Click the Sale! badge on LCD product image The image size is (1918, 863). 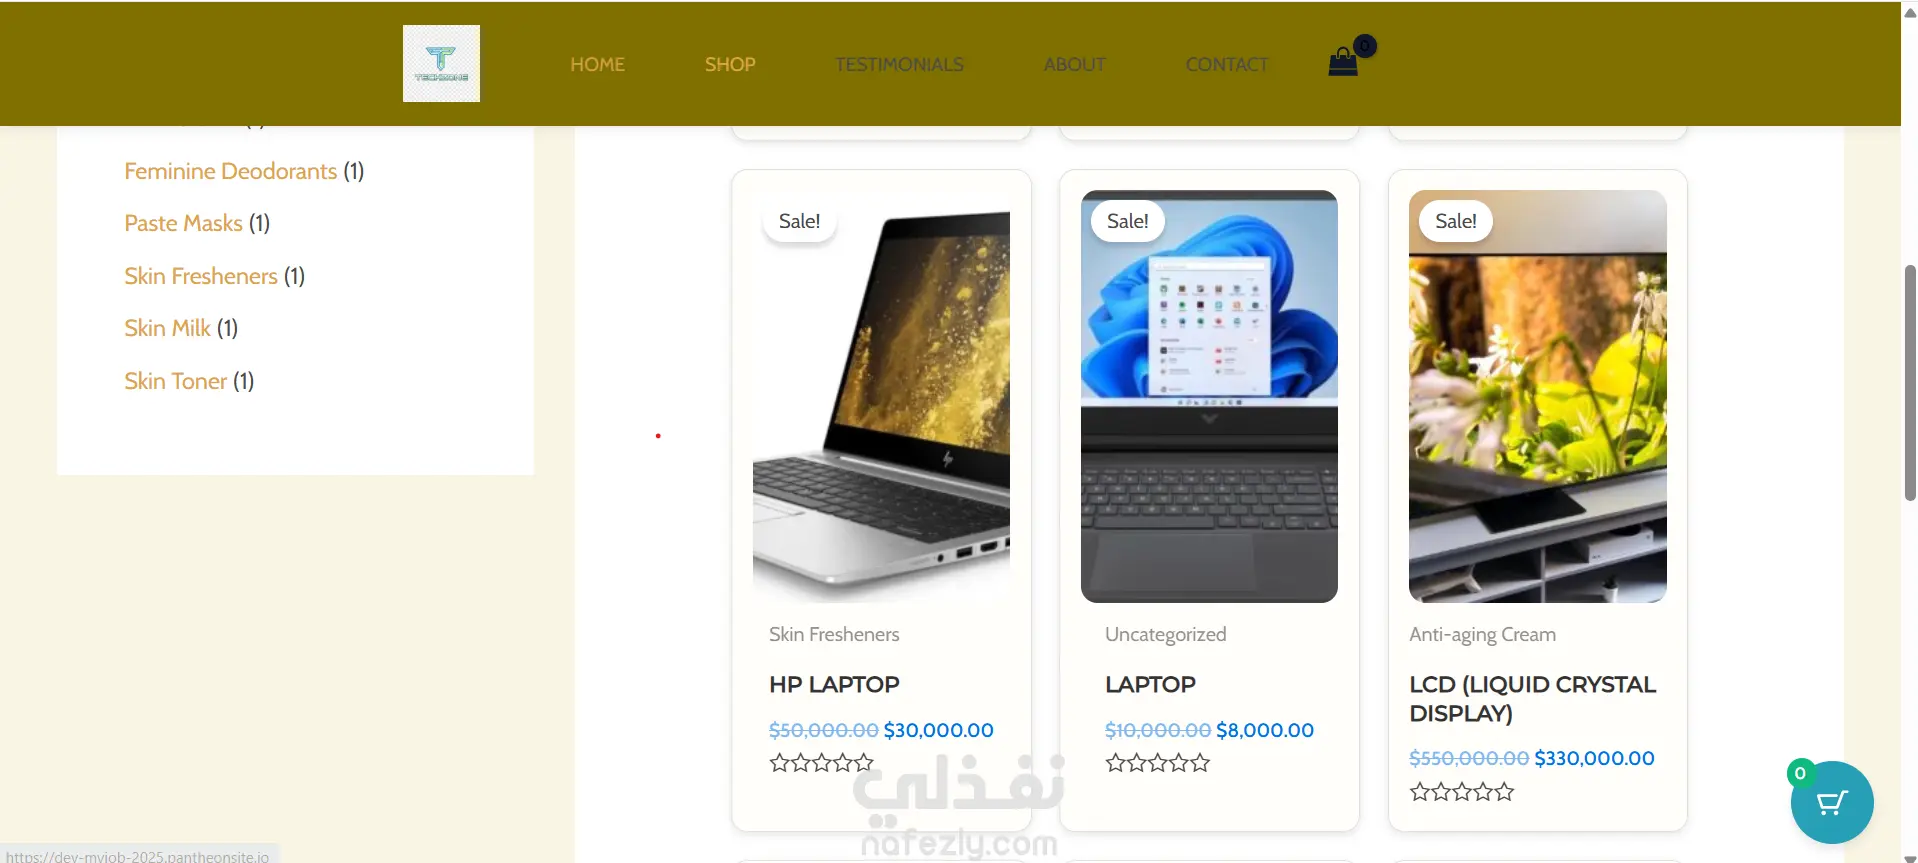[1455, 221]
